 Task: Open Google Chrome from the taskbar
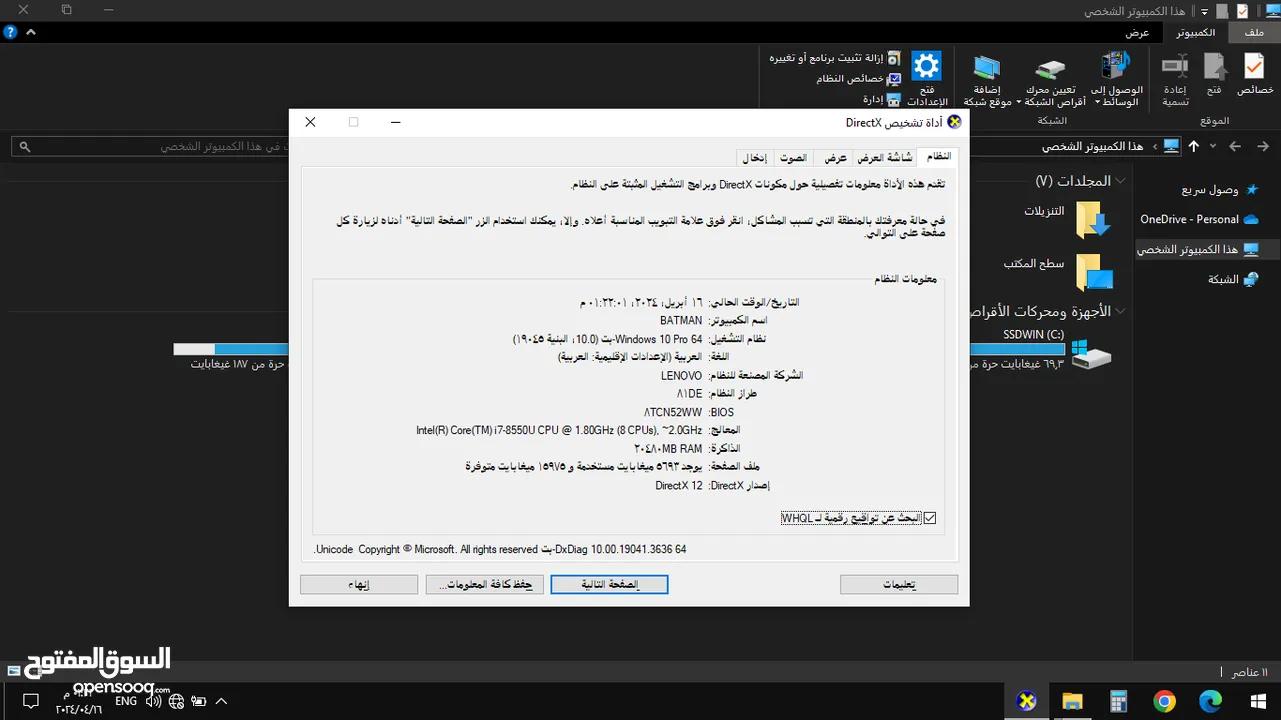(x=1163, y=701)
